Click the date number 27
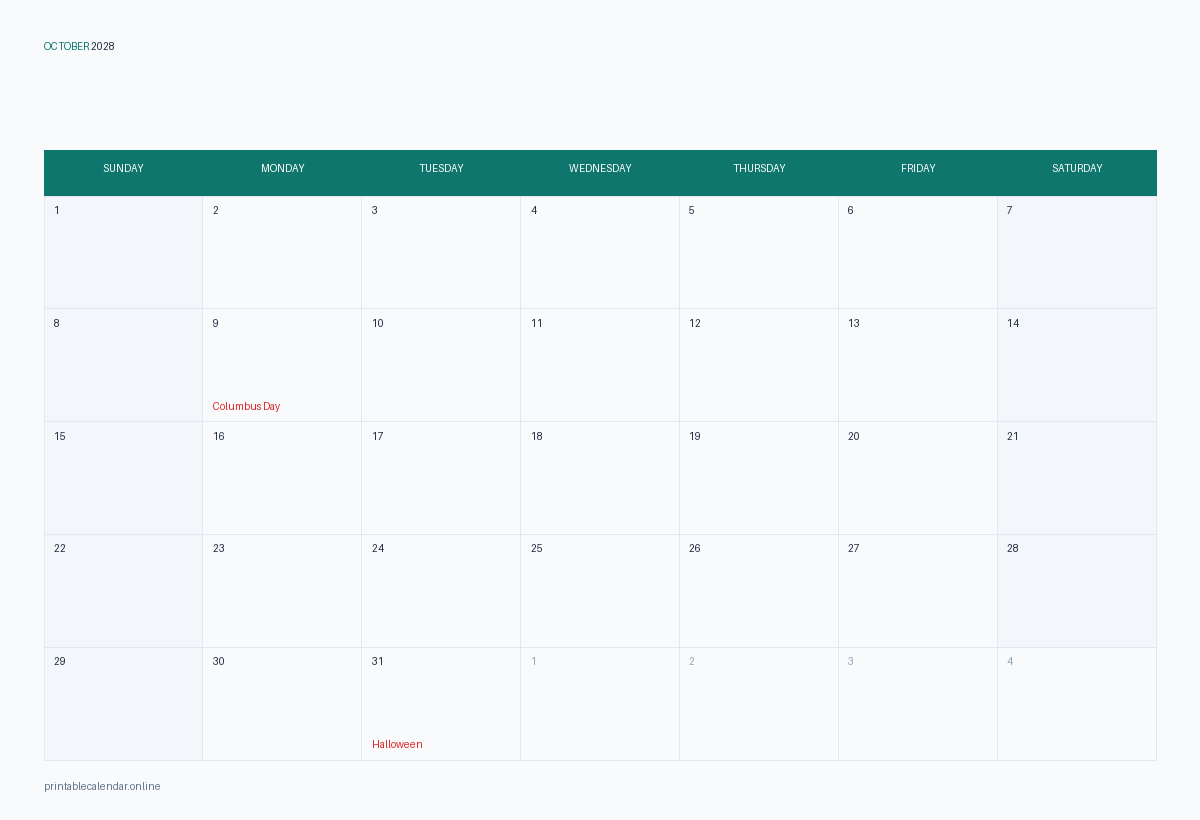 coord(854,549)
